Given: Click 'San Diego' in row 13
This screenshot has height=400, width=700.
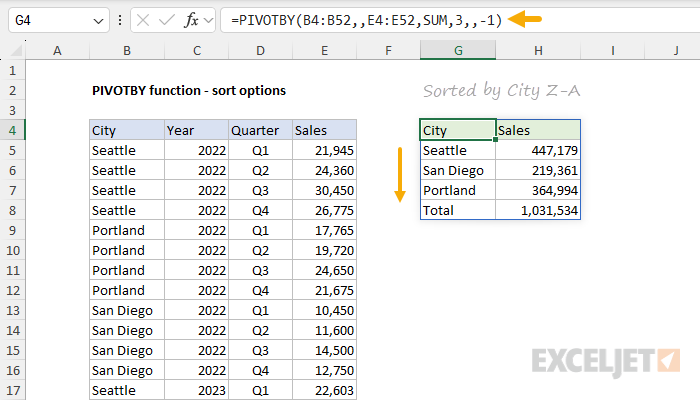Looking at the screenshot, I should click(x=127, y=310).
